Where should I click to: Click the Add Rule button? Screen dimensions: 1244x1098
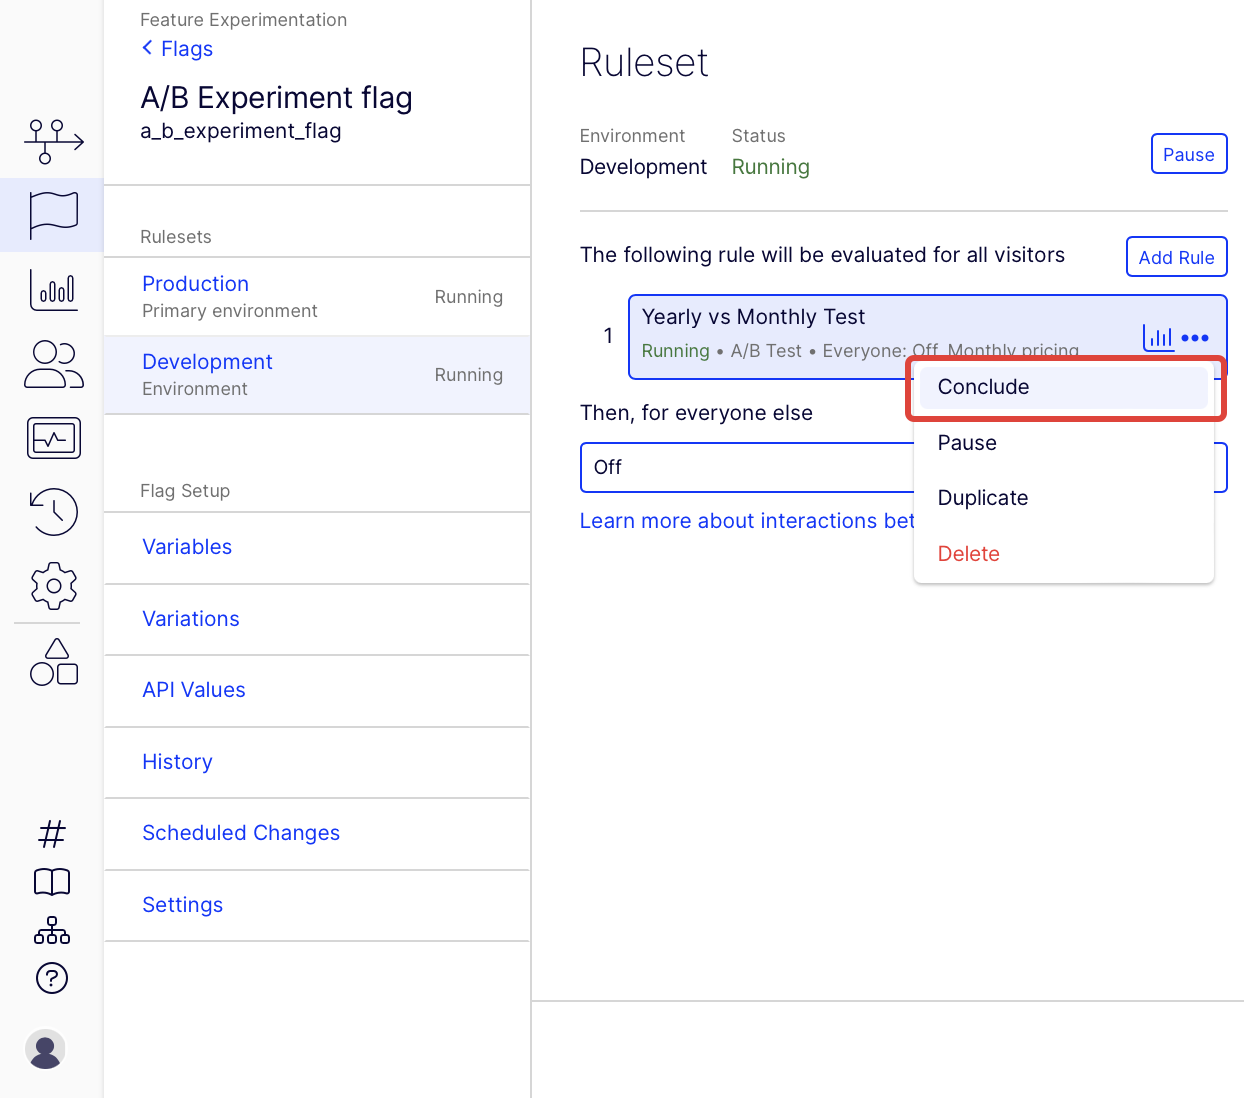pyautogui.click(x=1176, y=257)
